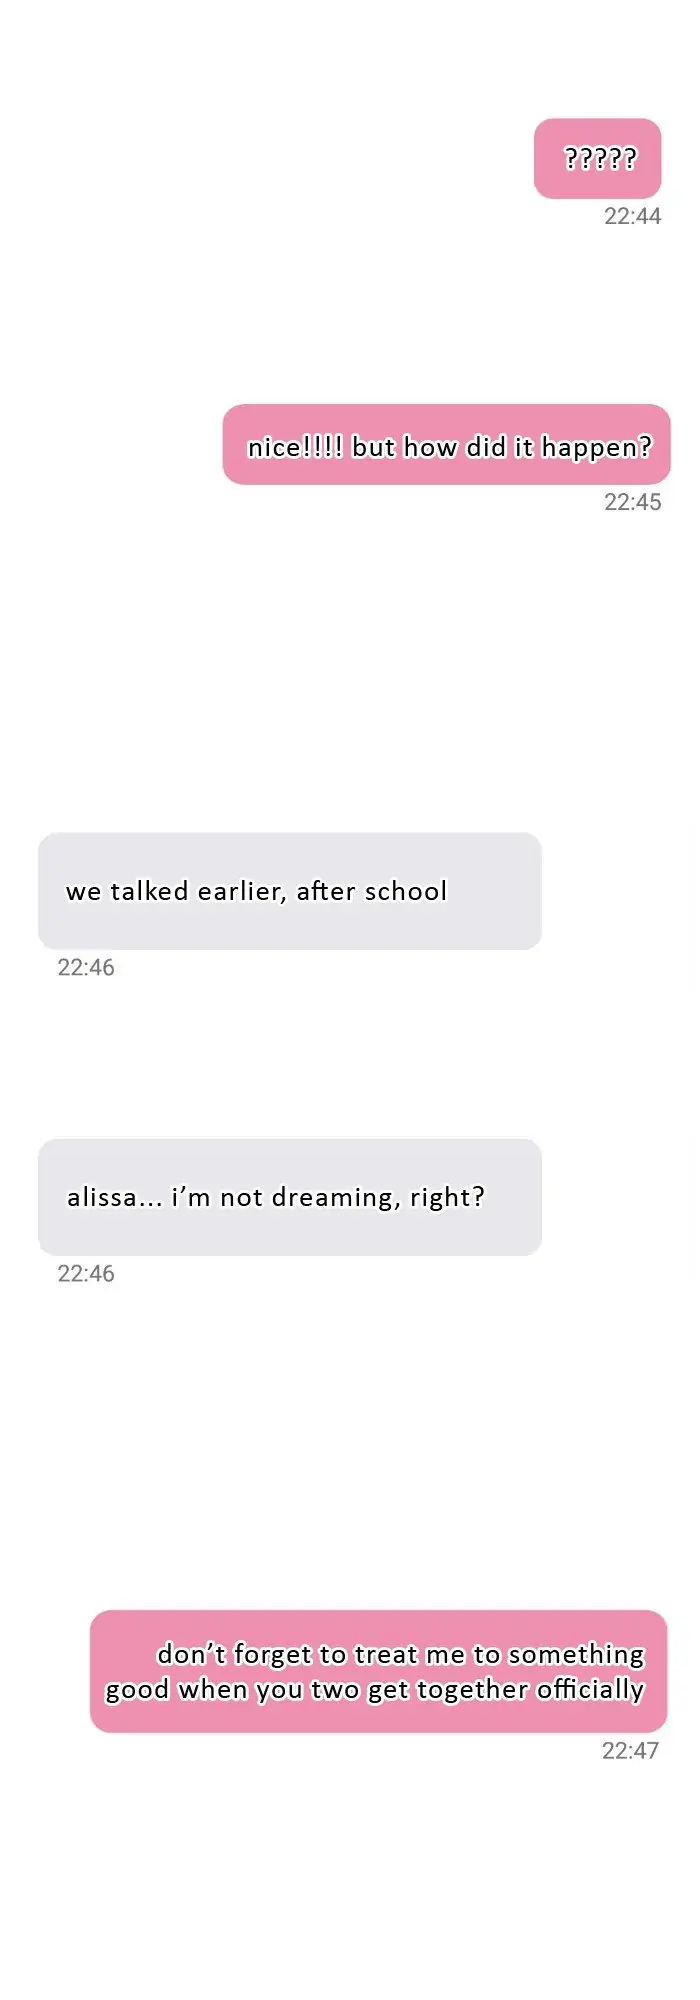700x2000 pixels.
Task: Click the 22:45 timestamp
Action: tap(632, 502)
